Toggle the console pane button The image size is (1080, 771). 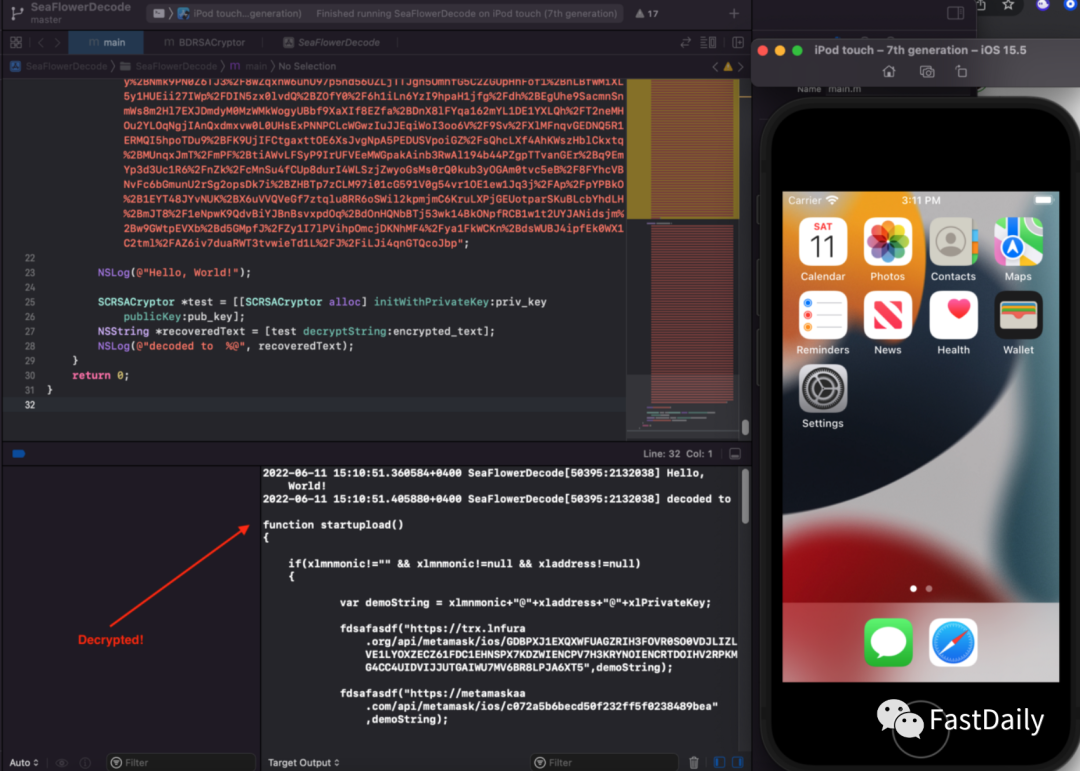[x=738, y=763]
